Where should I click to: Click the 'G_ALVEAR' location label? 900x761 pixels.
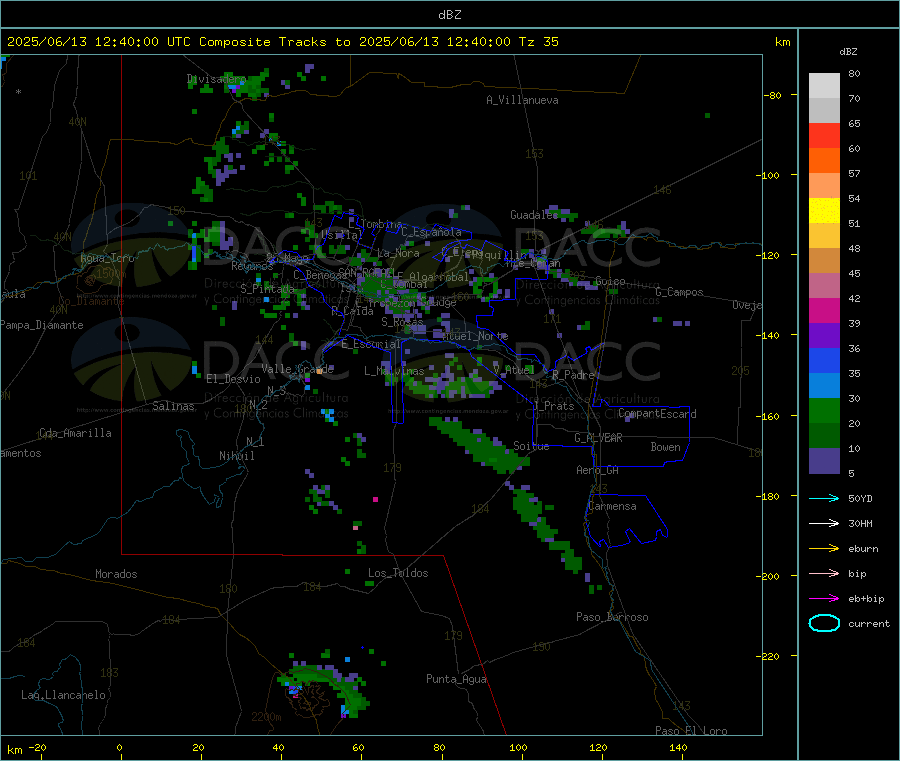click(598, 438)
